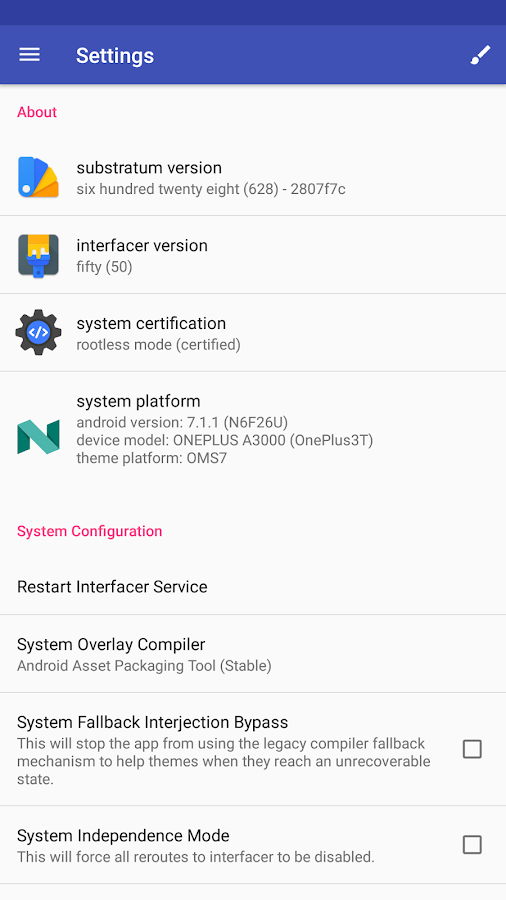This screenshot has height=900, width=506.
Task: Tap the Android Nougat N logo
Action: click(x=38, y=437)
